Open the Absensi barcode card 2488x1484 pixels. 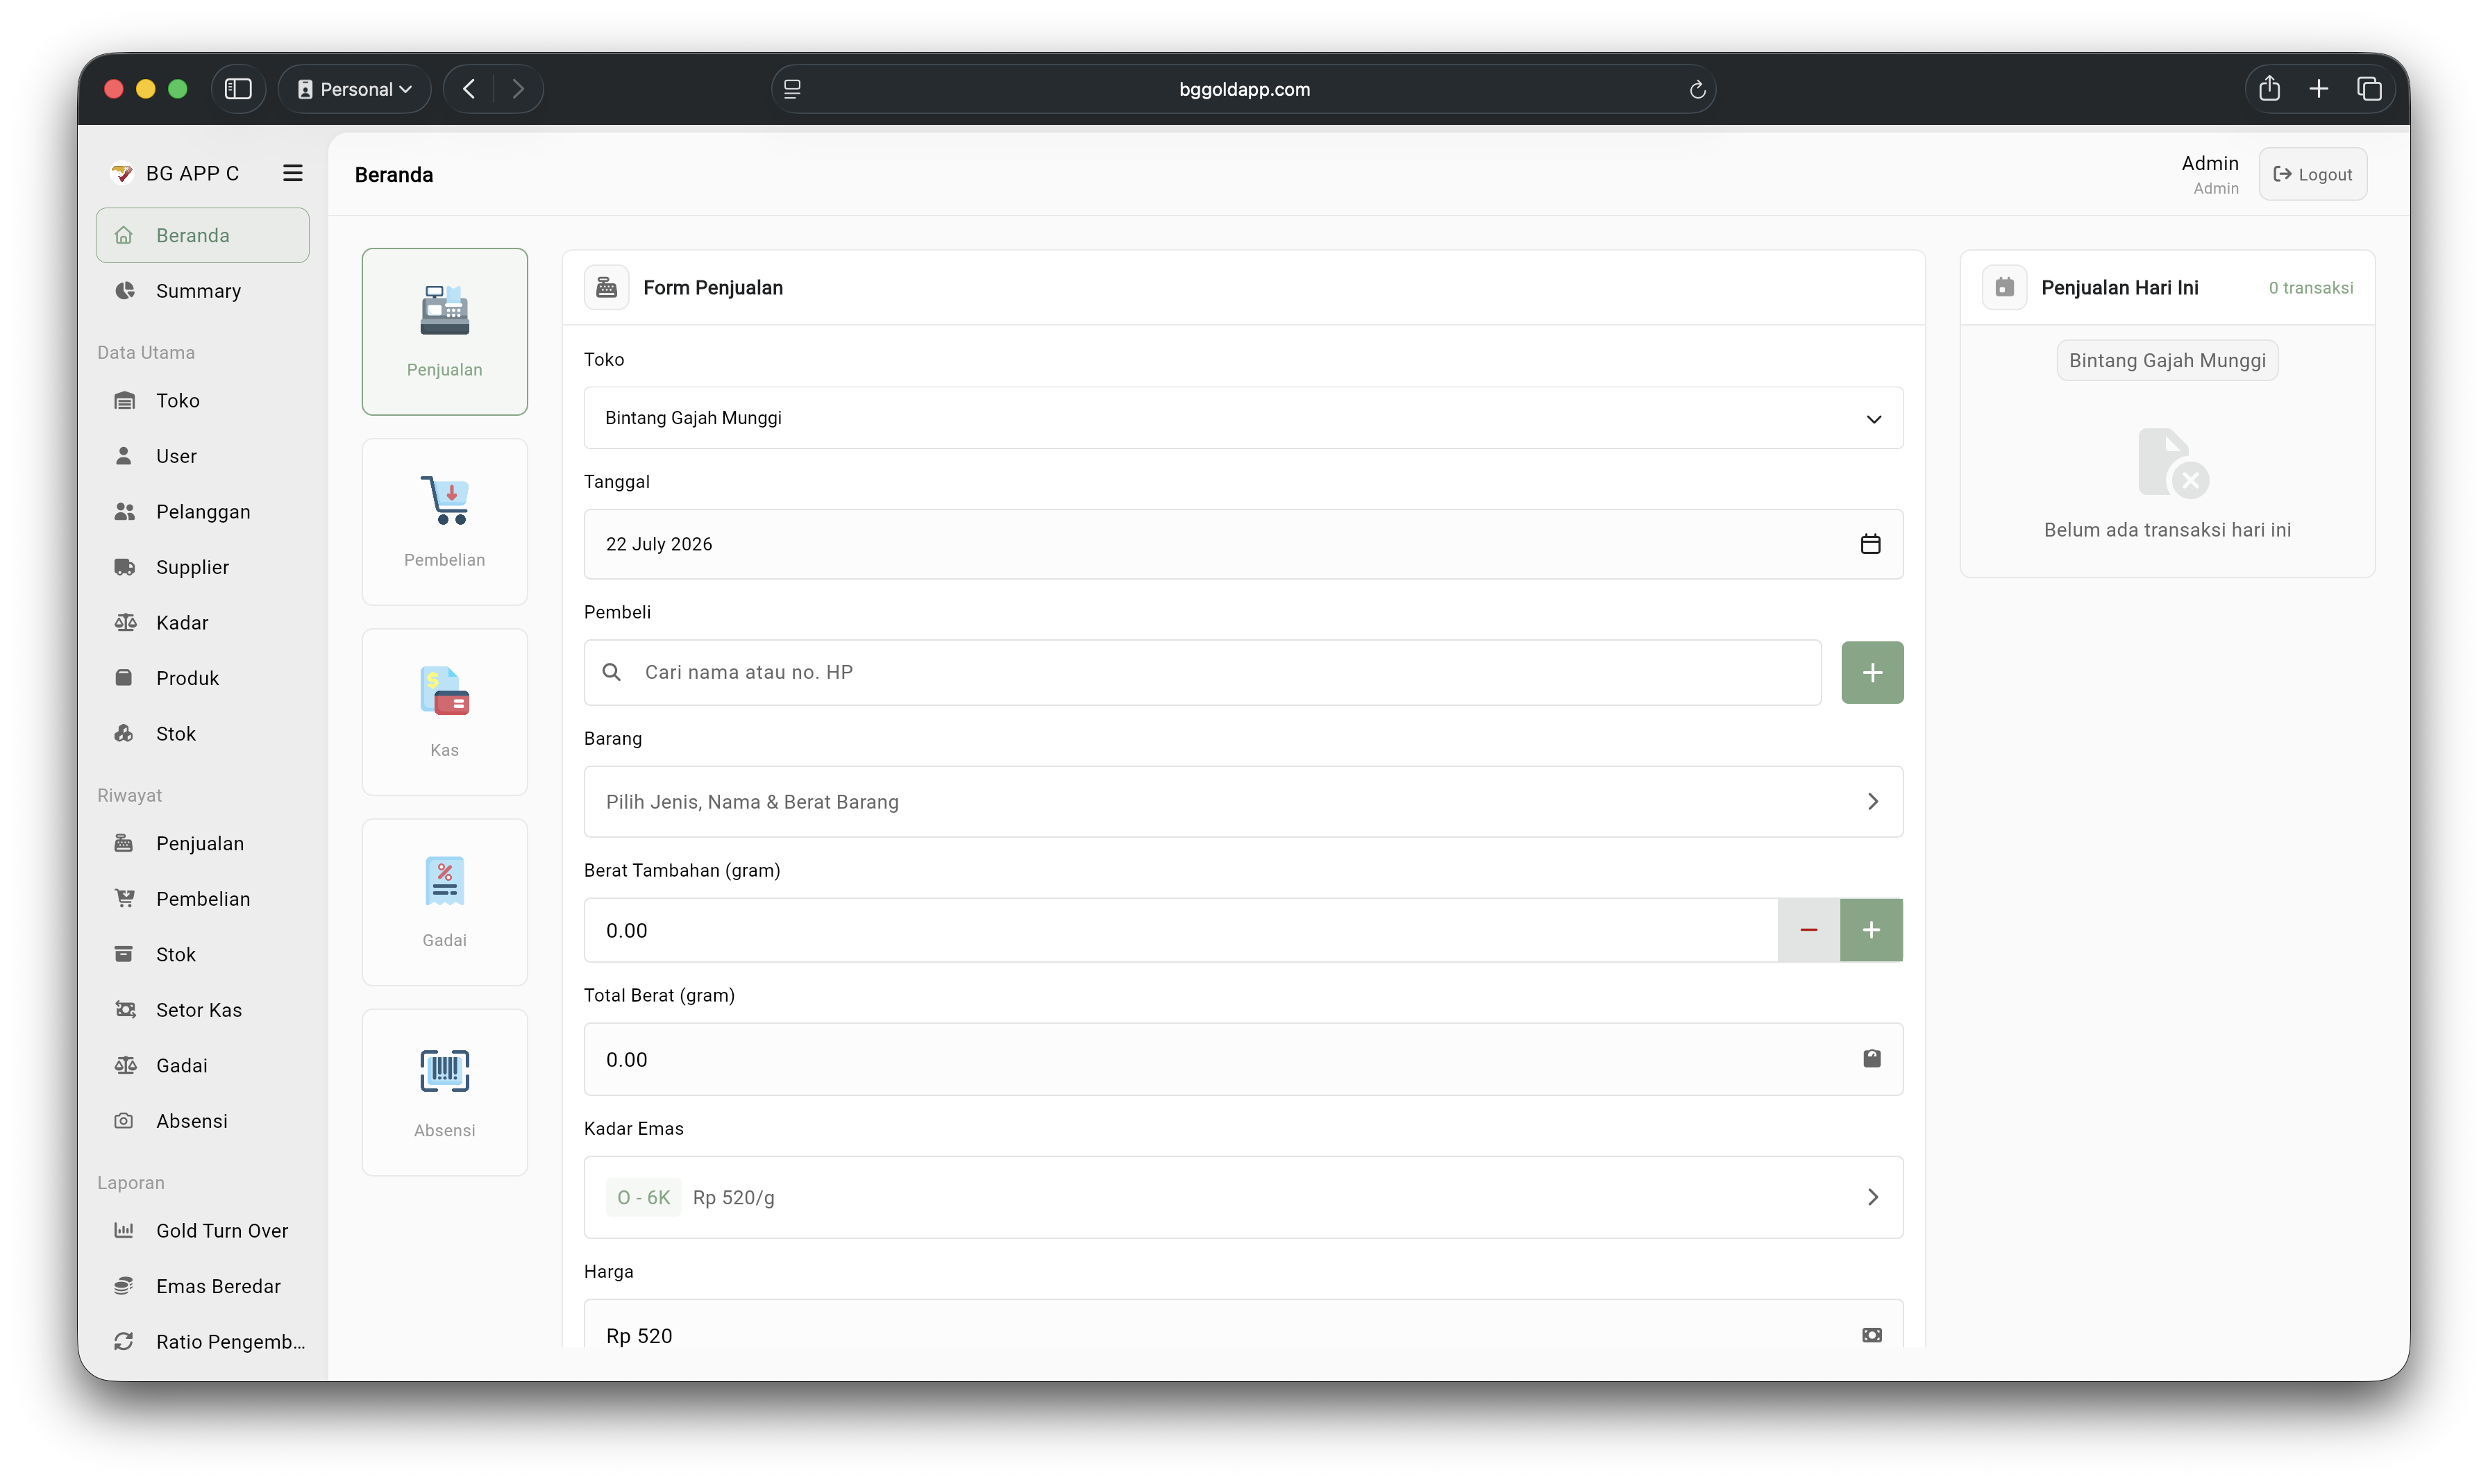pyautogui.click(x=444, y=1091)
